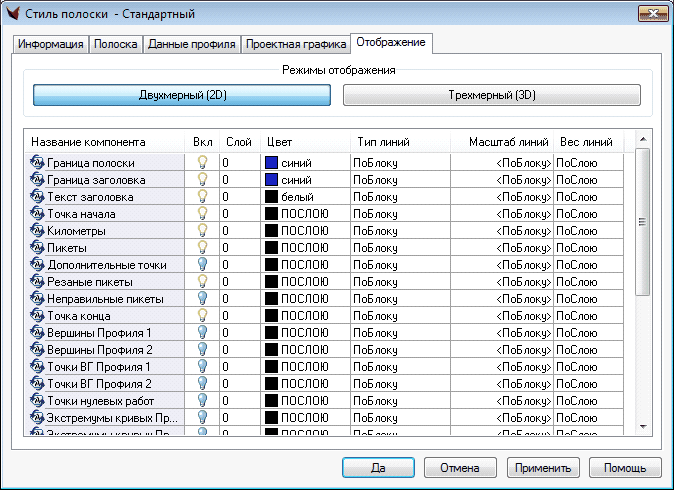Image resolution: width=674 pixels, height=490 pixels.
Task: Click the component icon beside Точка конца
Action: click(38, 316)
